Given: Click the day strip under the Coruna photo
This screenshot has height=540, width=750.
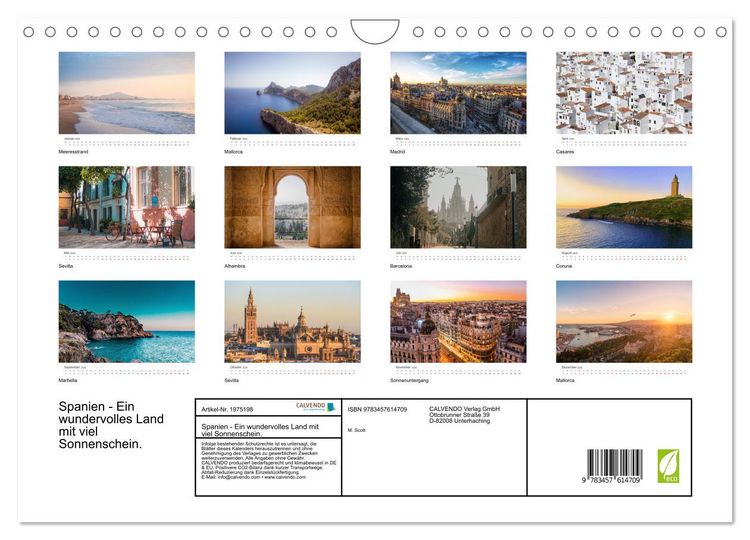Looking at the screenshot, I should pyautogui.click(x=624, y=257).
